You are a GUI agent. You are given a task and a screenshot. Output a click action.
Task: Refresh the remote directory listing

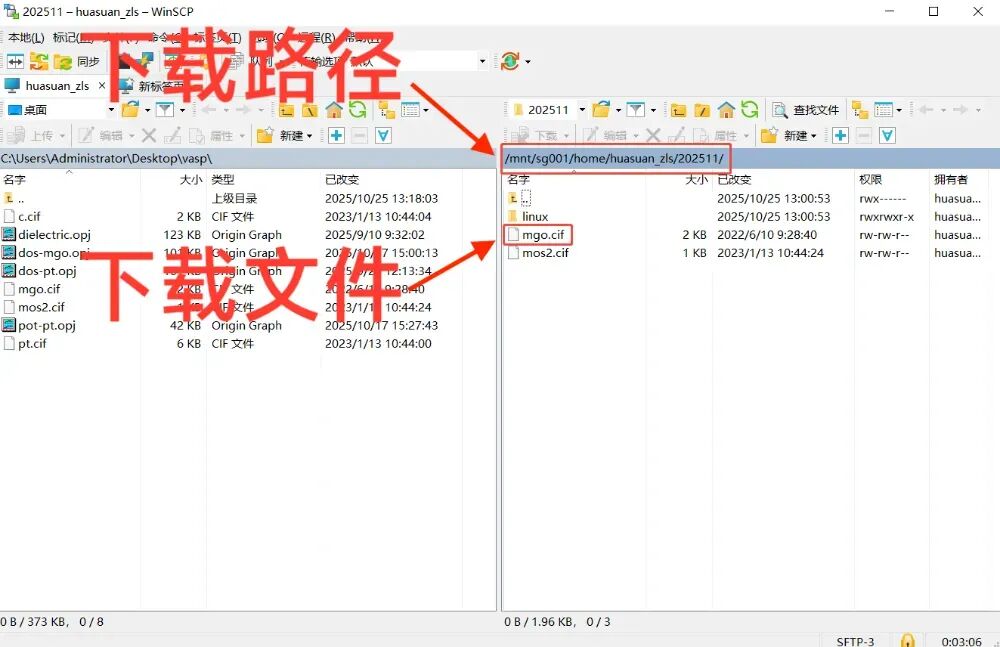point(748,110)
